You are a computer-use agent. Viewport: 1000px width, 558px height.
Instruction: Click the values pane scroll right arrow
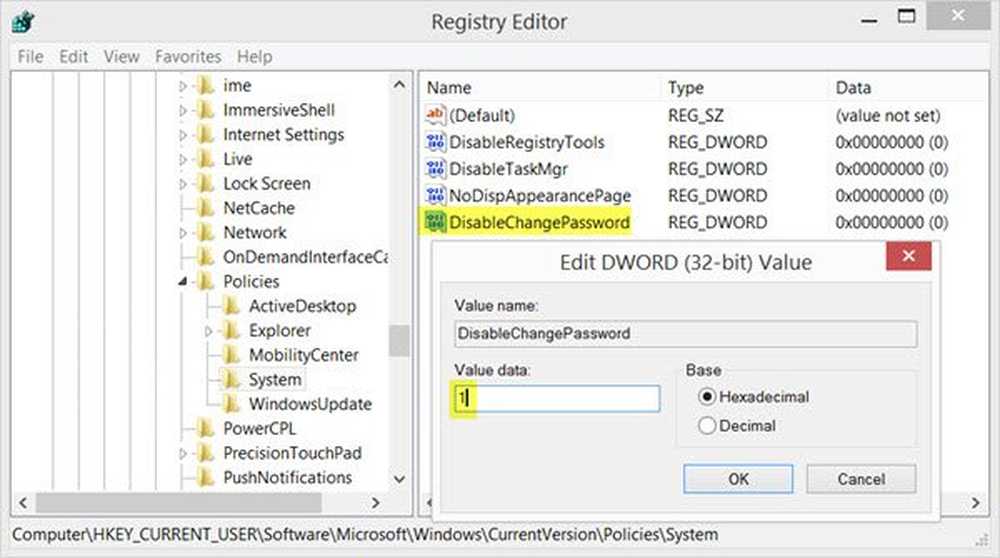point(976,503)
